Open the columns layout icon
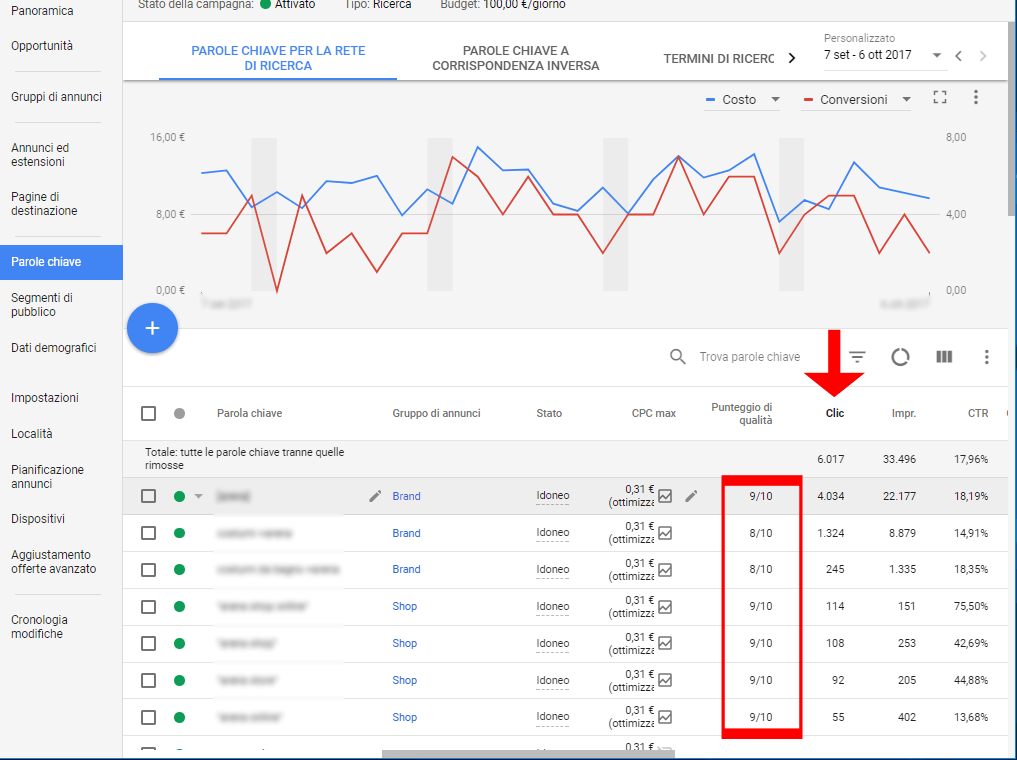 click(x=944, y=357)
